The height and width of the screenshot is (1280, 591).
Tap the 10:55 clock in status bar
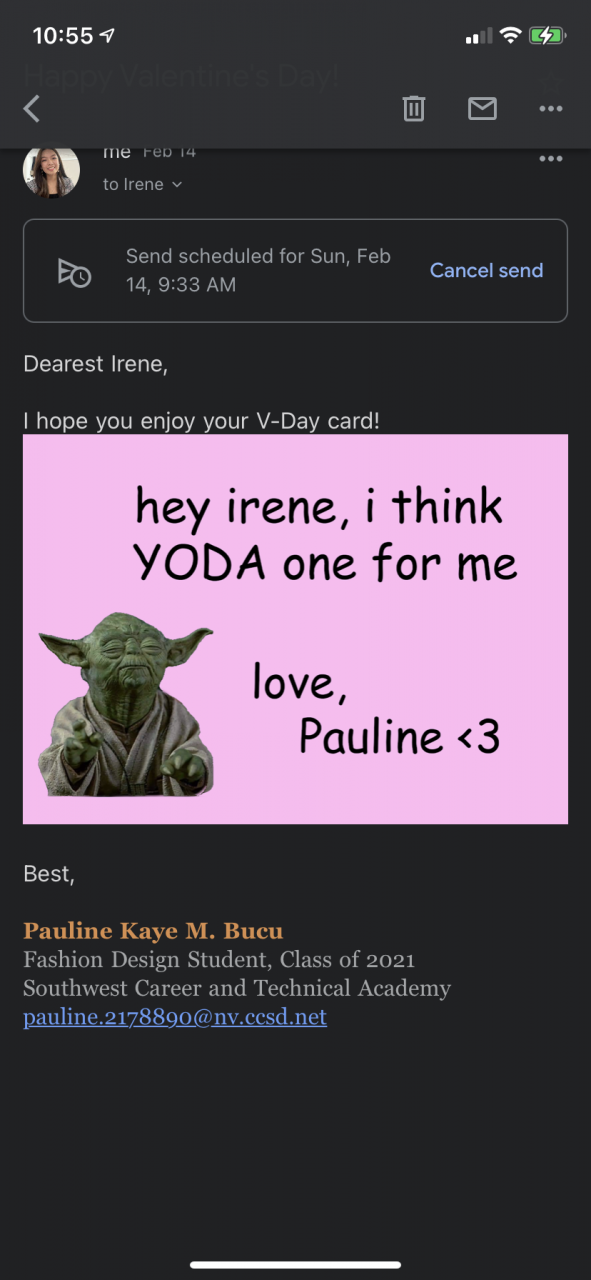click(62, 36)
